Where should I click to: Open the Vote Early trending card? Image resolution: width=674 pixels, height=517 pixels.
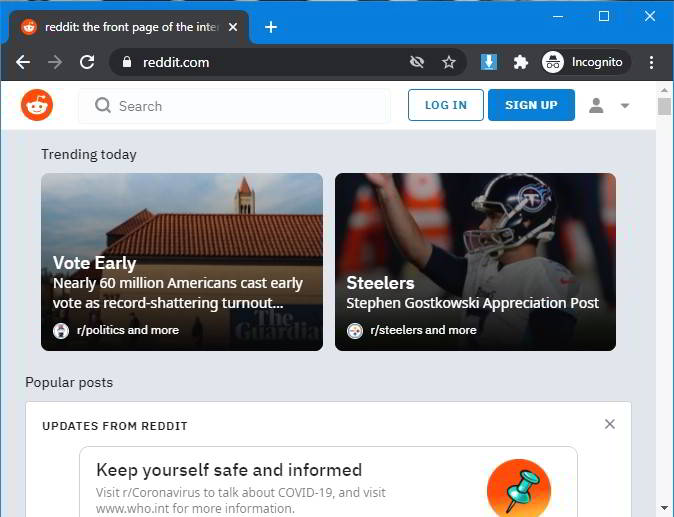pos(182,262)
